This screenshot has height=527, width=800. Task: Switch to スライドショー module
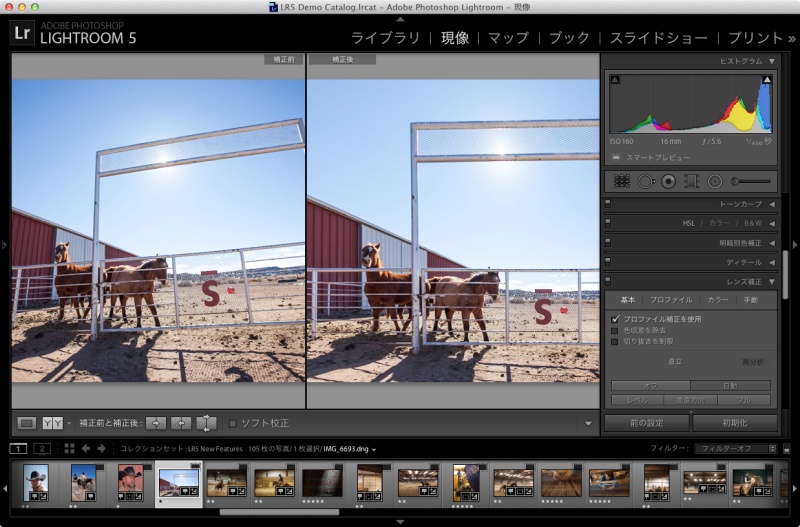pyautogui.click(x=659, y=38)
